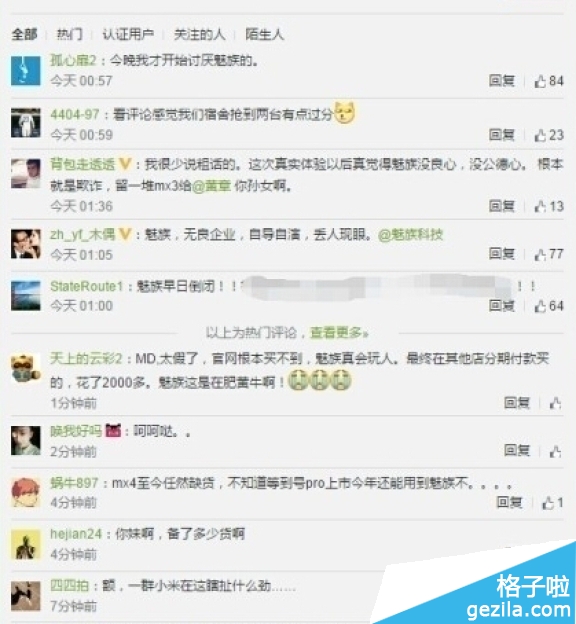The image size is (576, 624).
Task: Open the @魅族科技 mention link
Action: coord(410,235)
